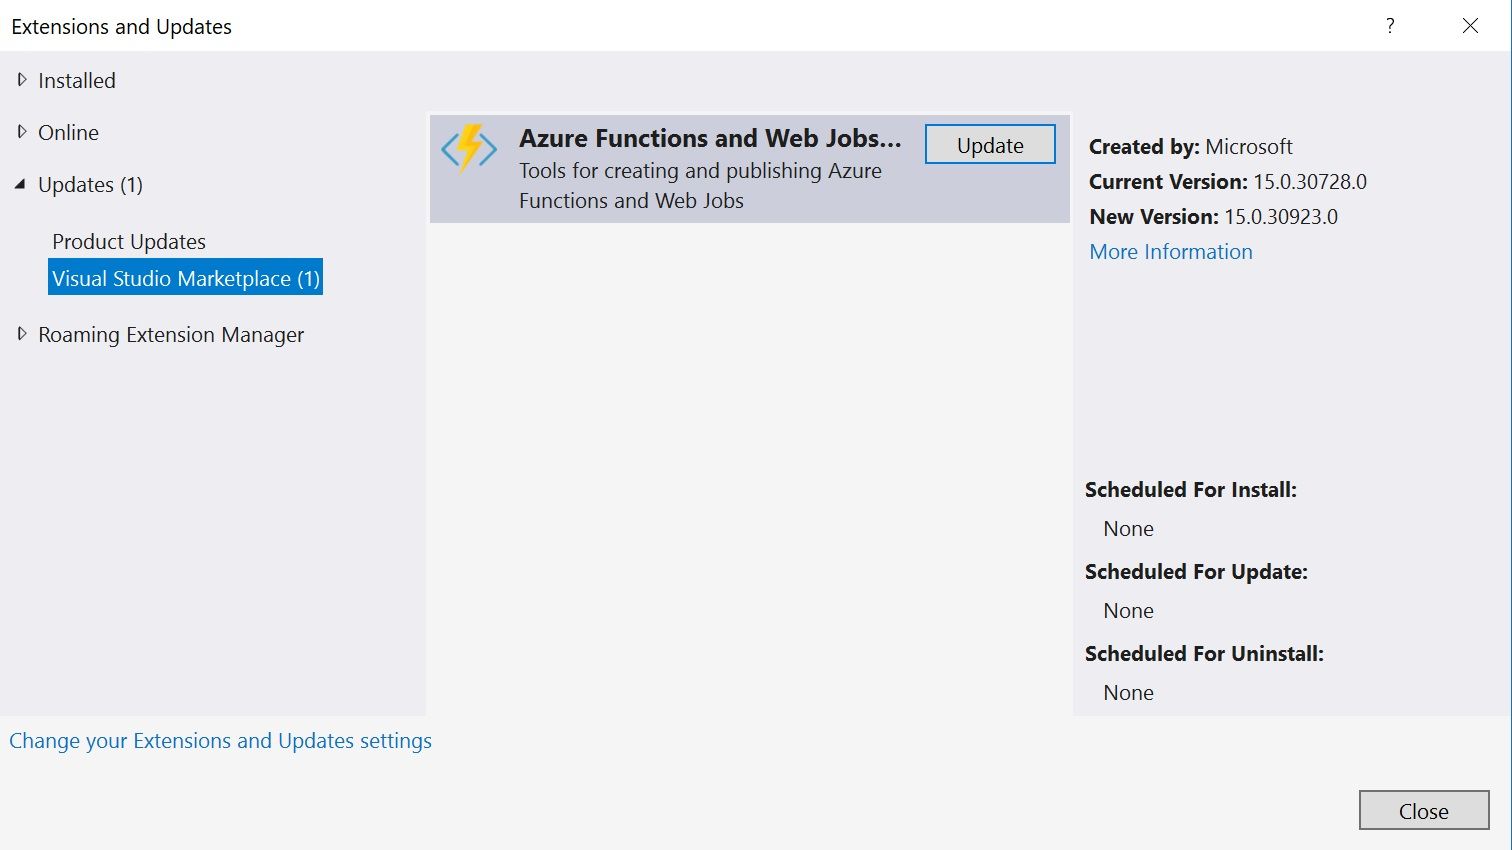Select the Roaming Extension Manager label
1512x850 pixels.
coord(171,335)
